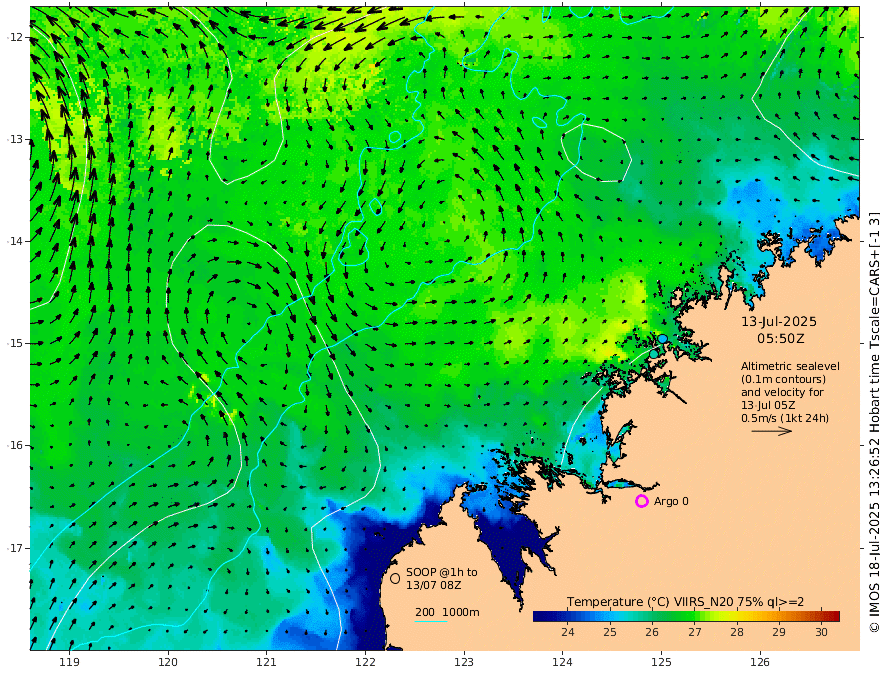Click the '13/07 08Z' text
Image resolution: width=880 pixels, height=680 pixels.
tap(434, 585)
